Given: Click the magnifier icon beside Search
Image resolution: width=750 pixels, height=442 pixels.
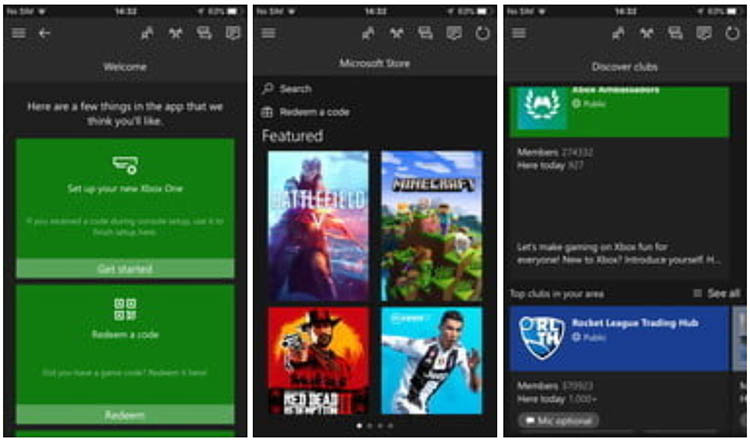Looking at the screenshot, I should 268,88.
